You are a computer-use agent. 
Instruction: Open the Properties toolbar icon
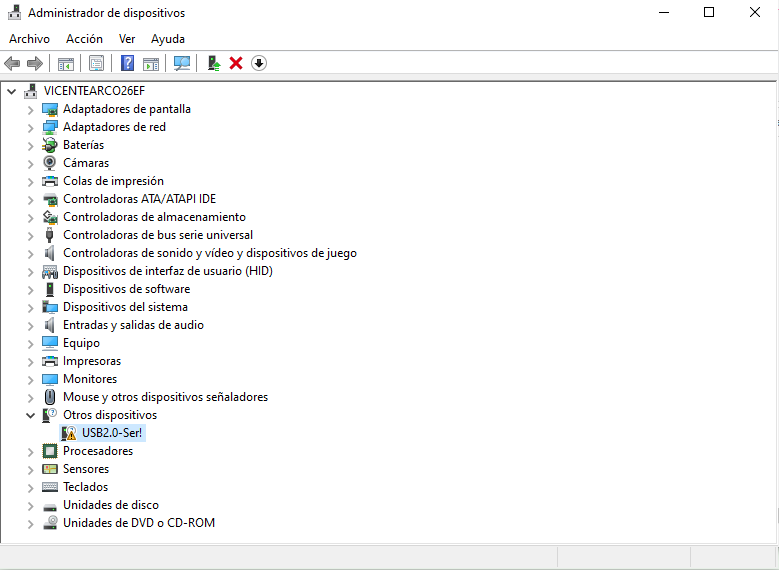(x=96, y=63)
